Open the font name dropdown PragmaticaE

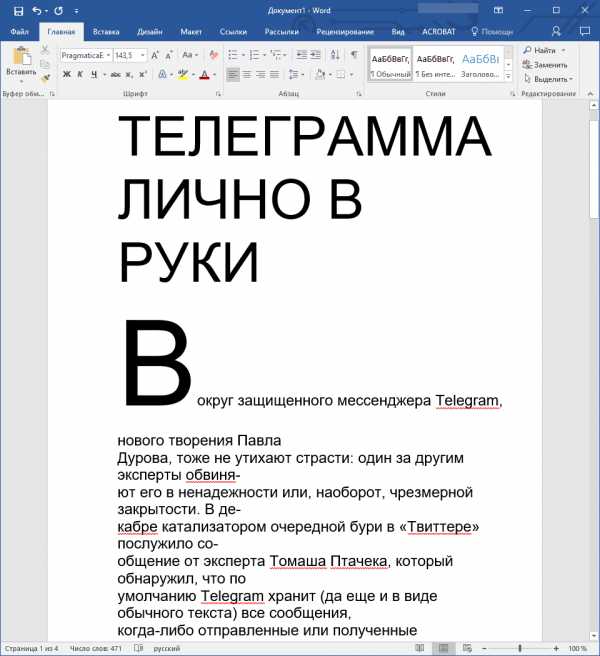pyautogui.click(x=86, y=55)
